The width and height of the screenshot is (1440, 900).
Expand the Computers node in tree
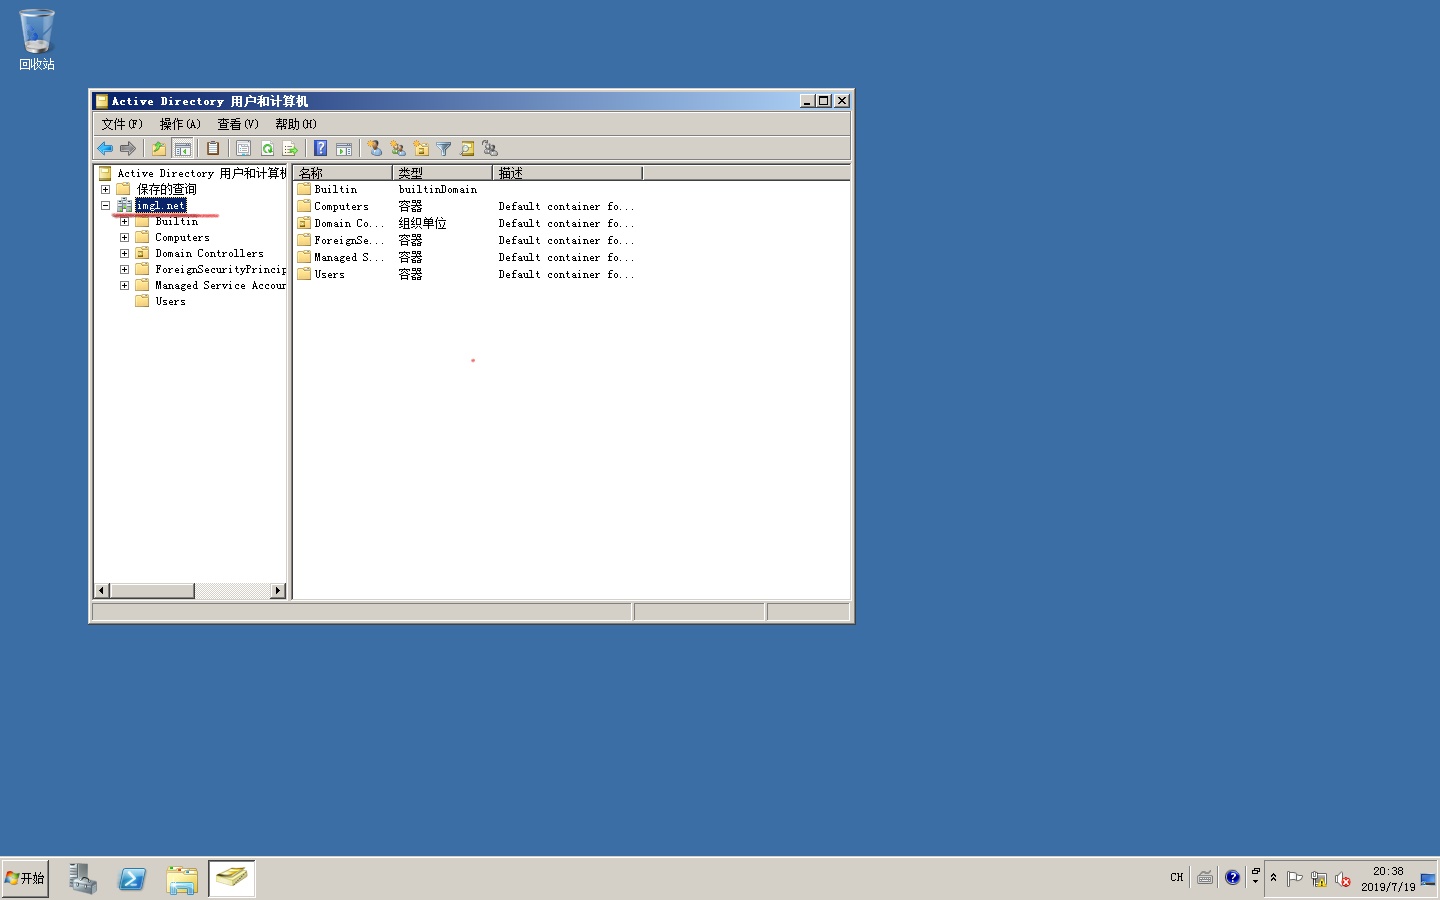[124, 237]
